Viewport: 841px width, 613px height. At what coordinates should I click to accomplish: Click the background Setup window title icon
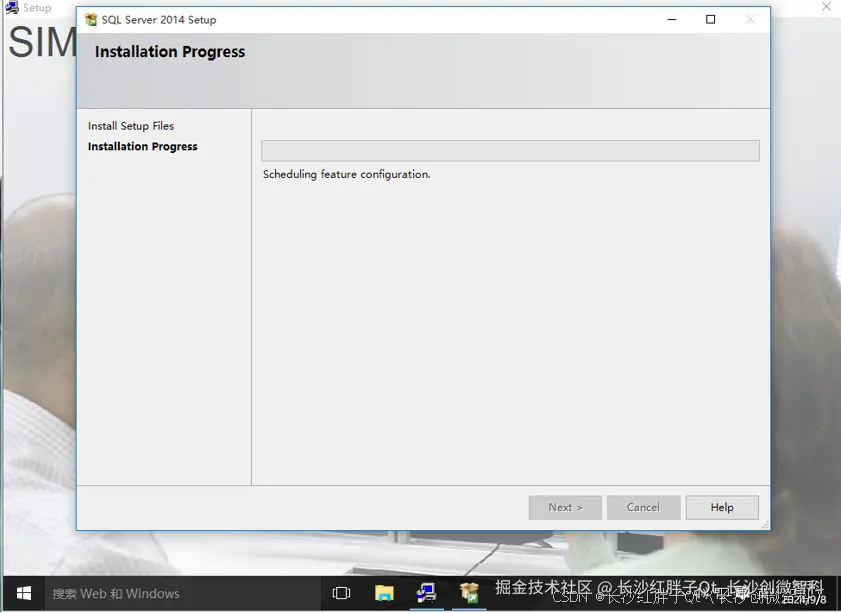click(x=12, y=8)
